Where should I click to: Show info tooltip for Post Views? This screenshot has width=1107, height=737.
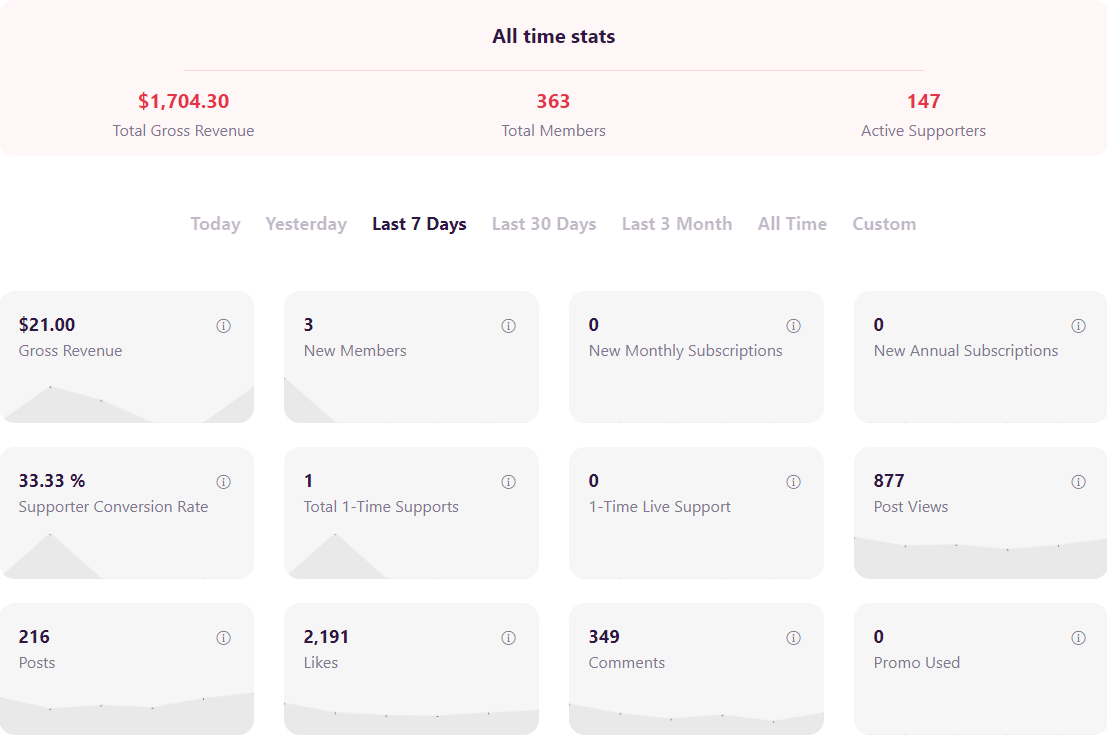pos(1078,482)
